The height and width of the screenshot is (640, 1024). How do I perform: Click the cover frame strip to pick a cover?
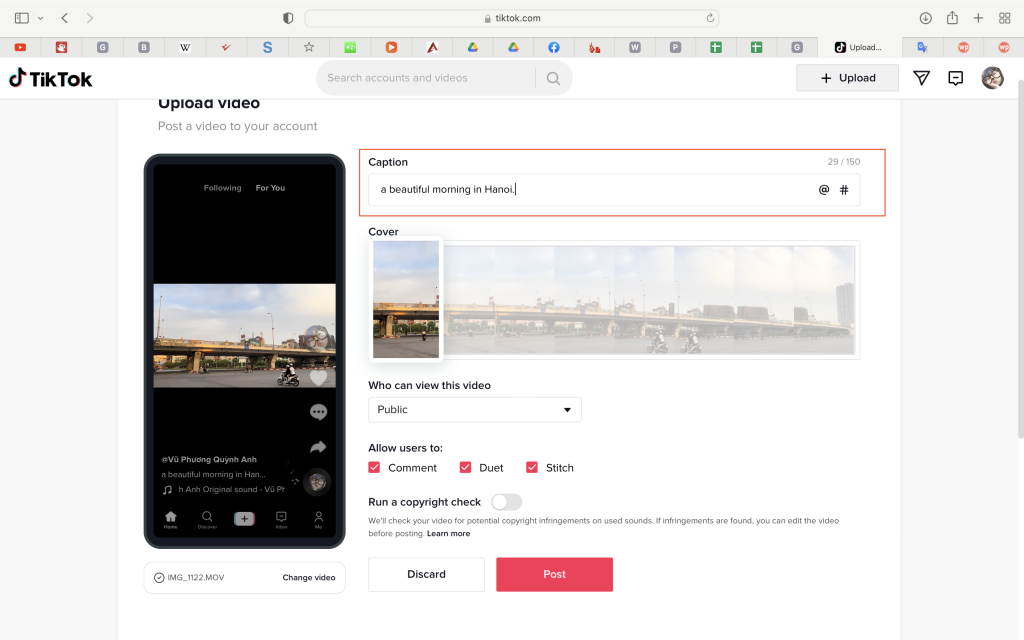[x=648, y=300]
